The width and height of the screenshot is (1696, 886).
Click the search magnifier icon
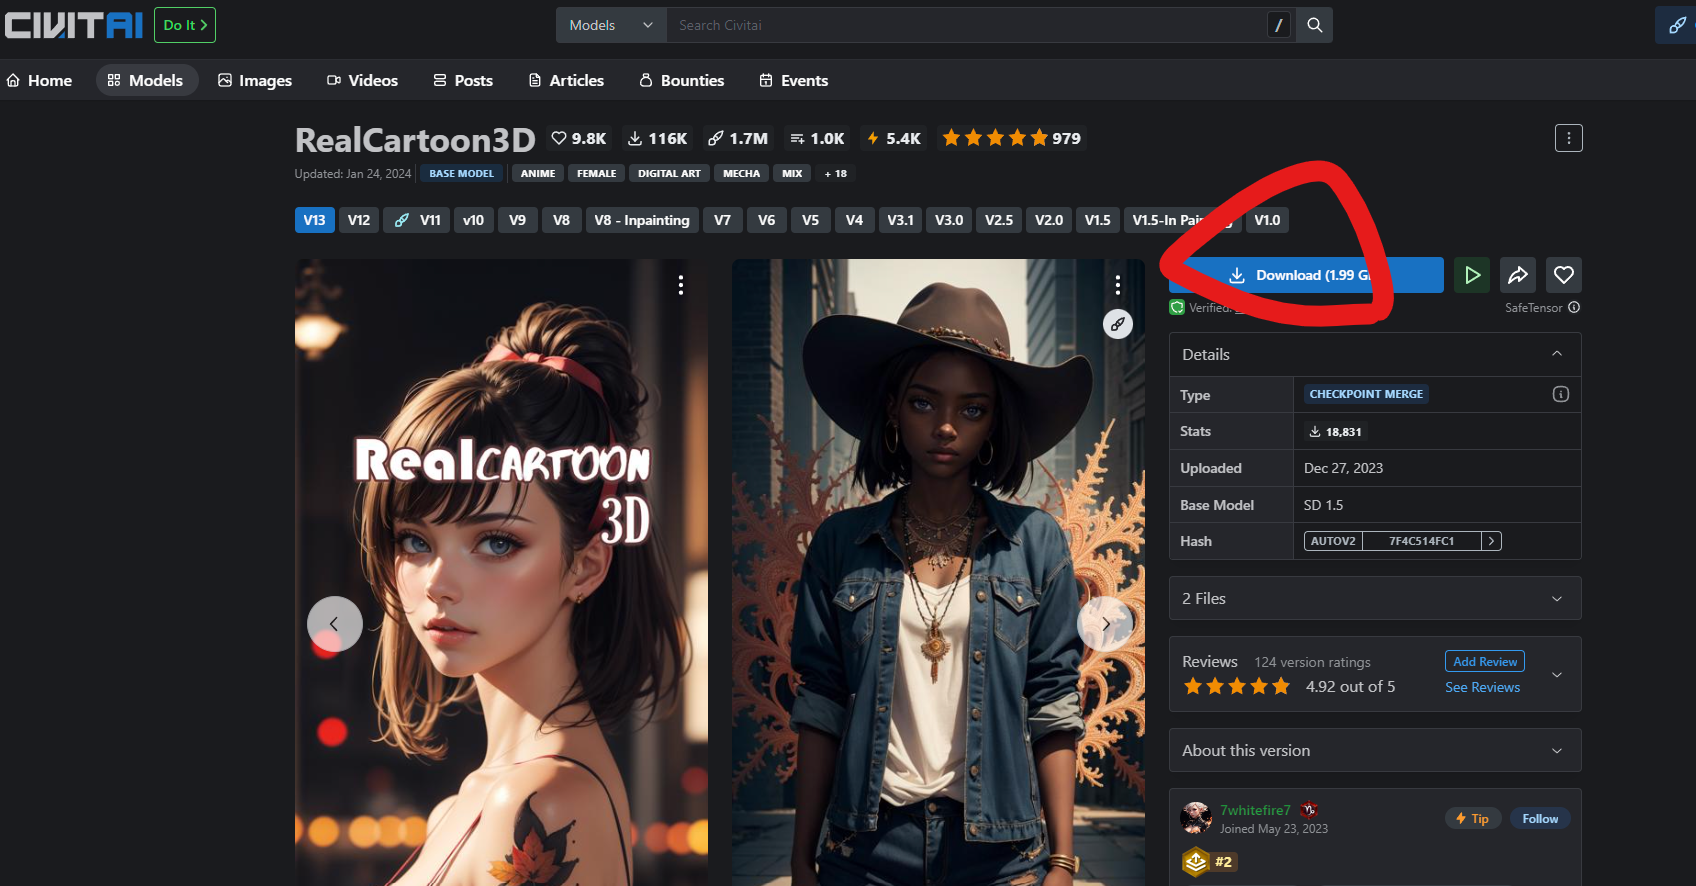pyautogui.click(x=1314, y=25)
